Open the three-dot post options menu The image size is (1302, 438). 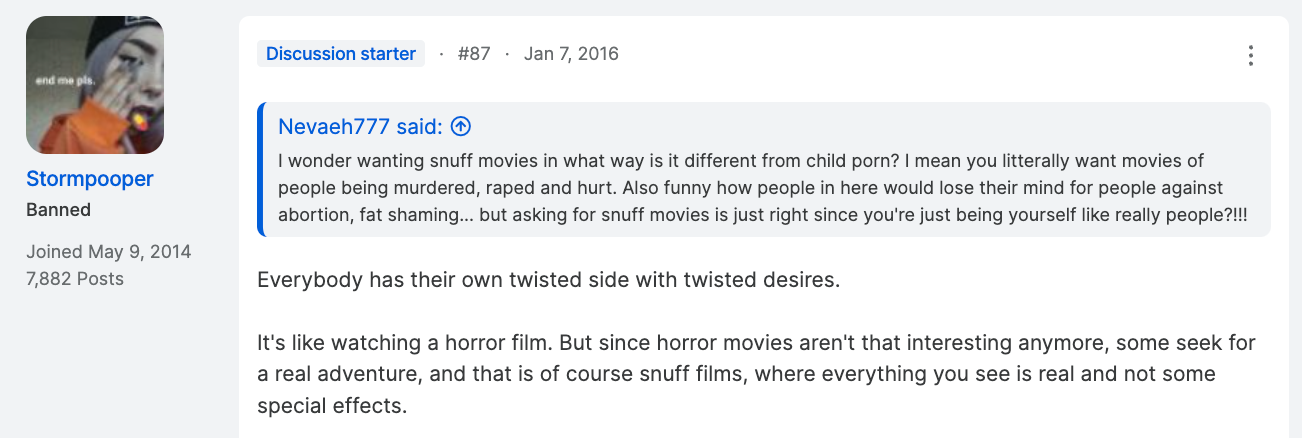click(x=1250, y=55)
